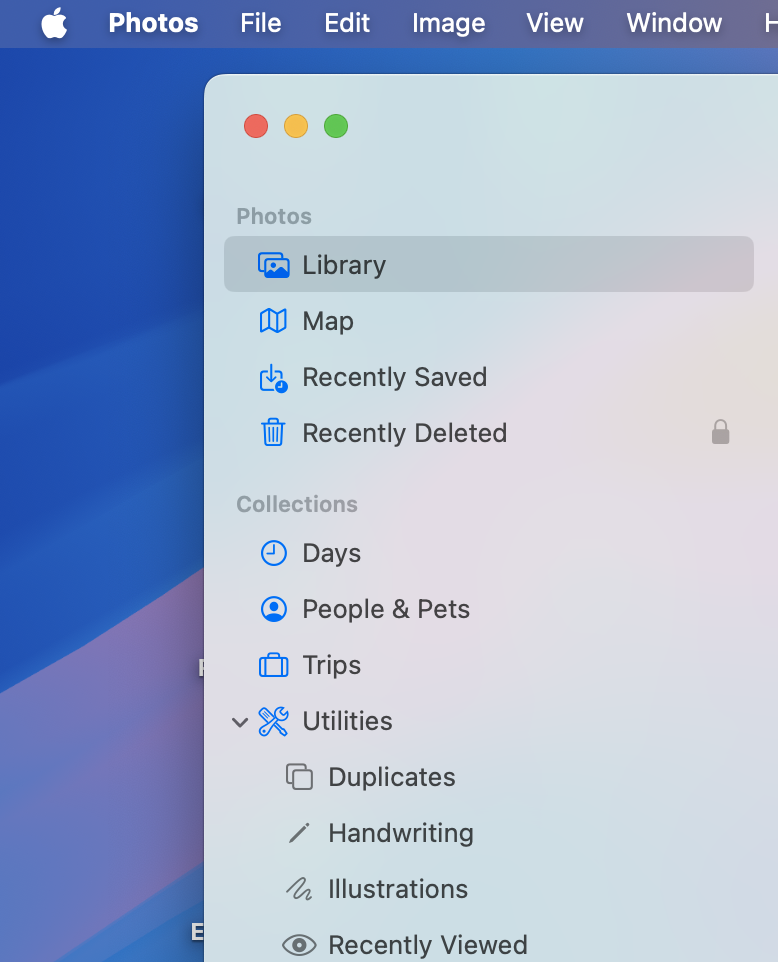778x962 pixels.
Task: Click the Utilities tools icon
Action: (x=273, y=721)
